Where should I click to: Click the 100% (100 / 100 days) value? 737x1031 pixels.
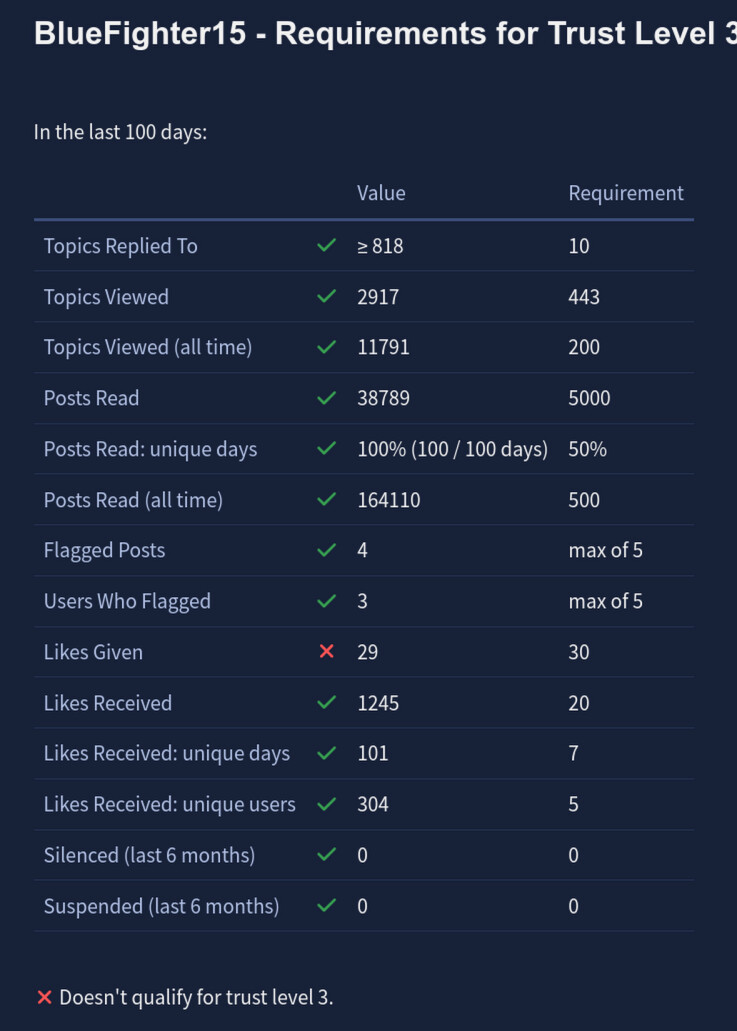pos(452,449)
